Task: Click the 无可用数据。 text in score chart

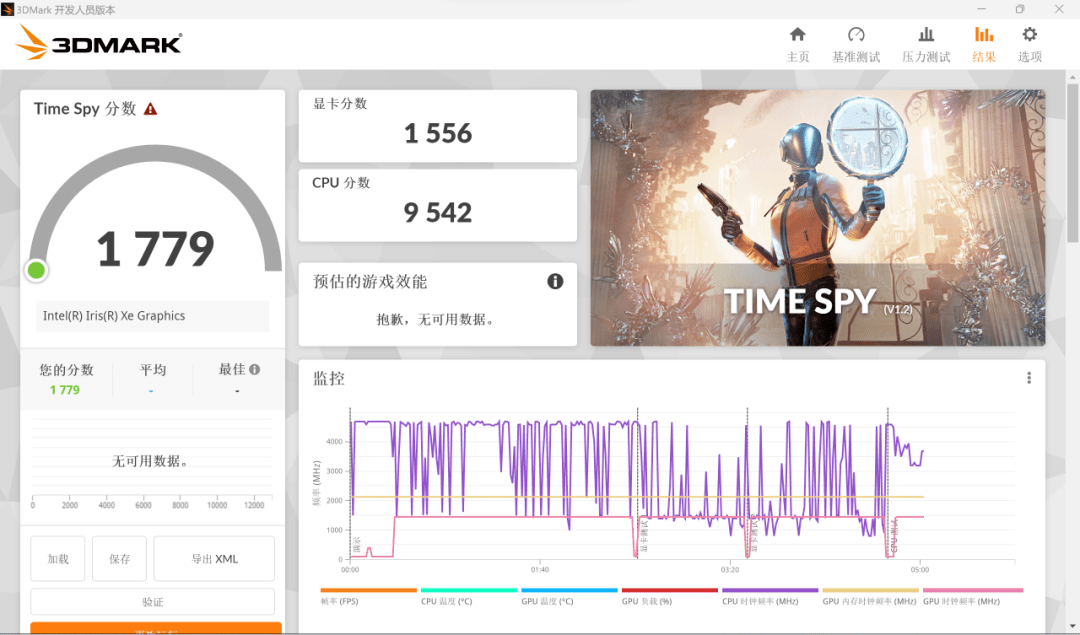Action: [x=150, y=461]
